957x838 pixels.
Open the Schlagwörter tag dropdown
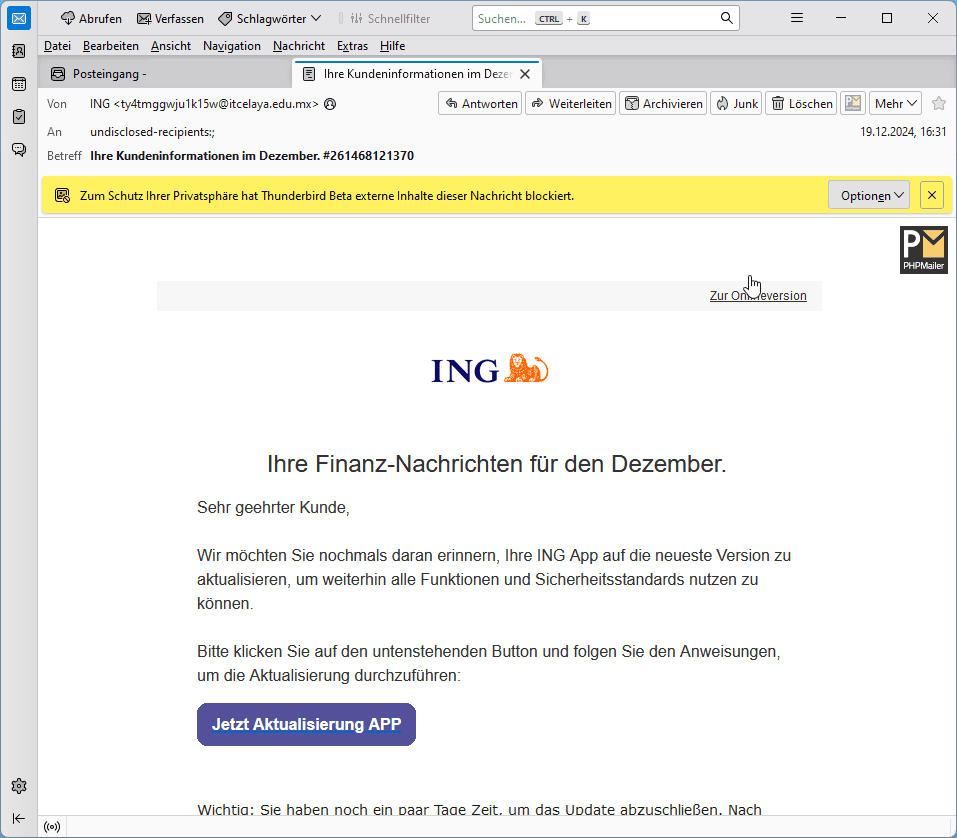270,19
